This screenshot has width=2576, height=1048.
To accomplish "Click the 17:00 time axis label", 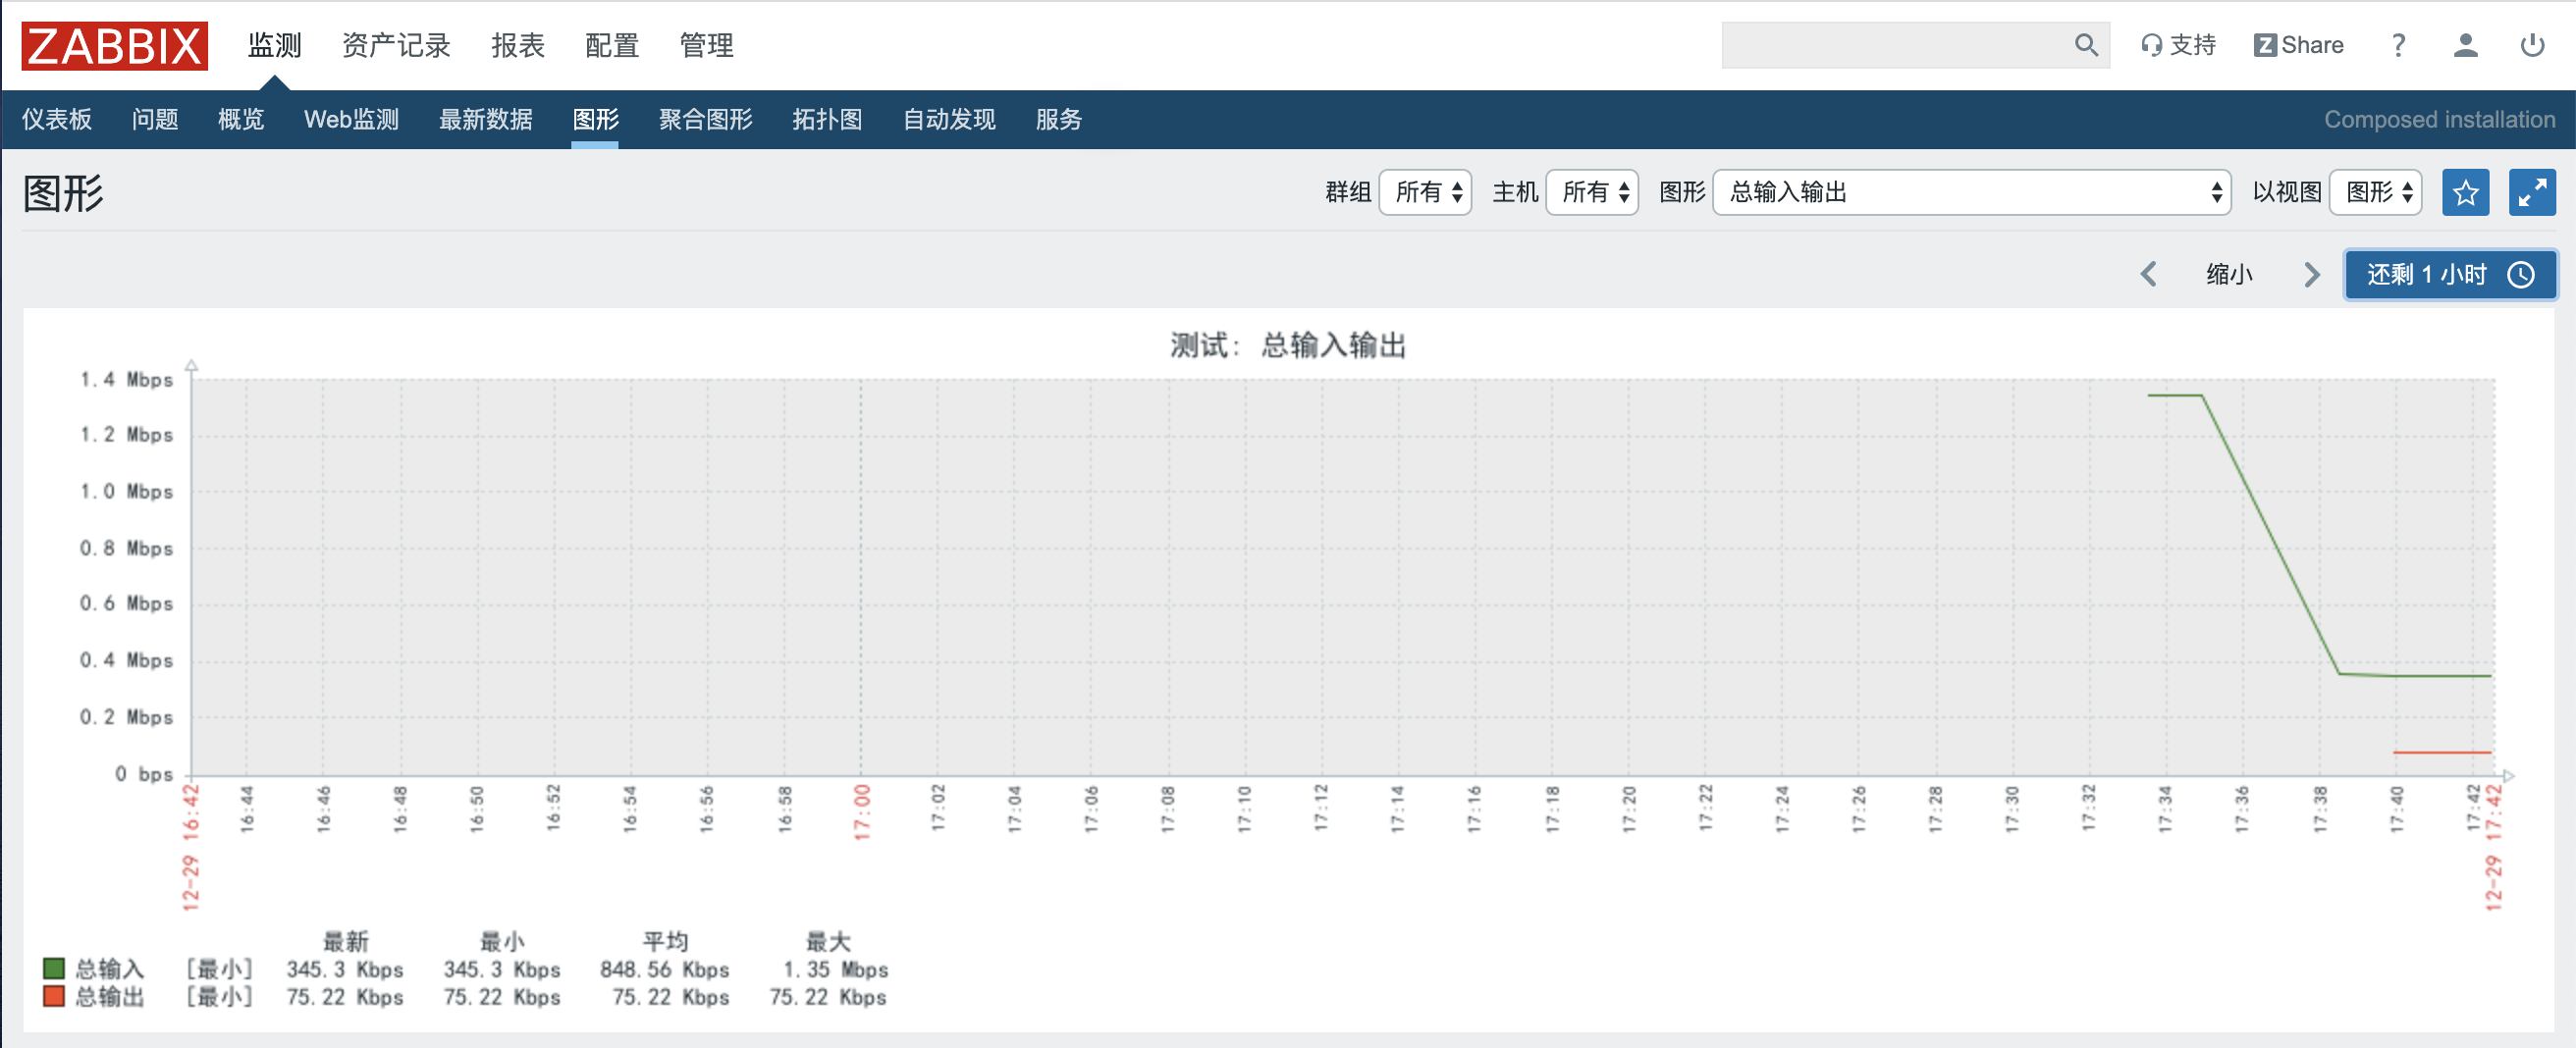I will coord(862,812).
